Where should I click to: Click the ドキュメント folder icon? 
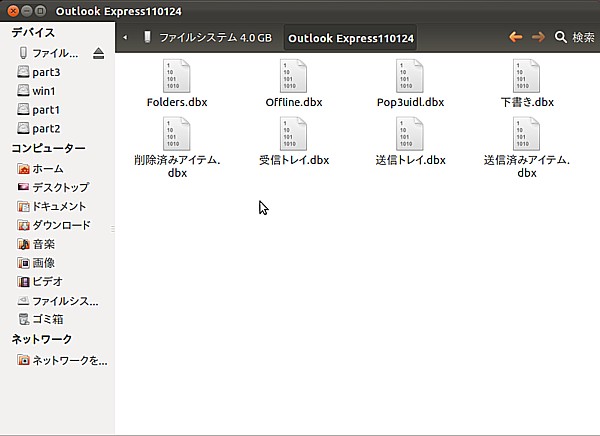tap(23, 206)
